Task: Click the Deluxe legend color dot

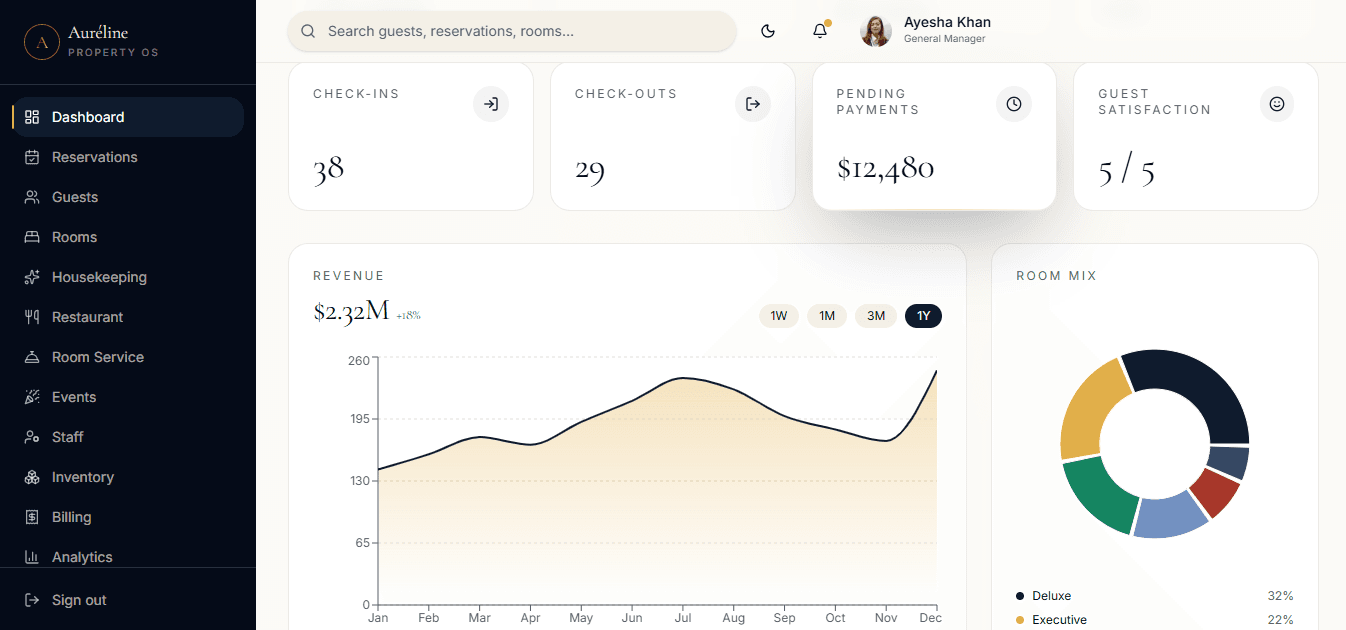Action: (x=1020, y=596)
